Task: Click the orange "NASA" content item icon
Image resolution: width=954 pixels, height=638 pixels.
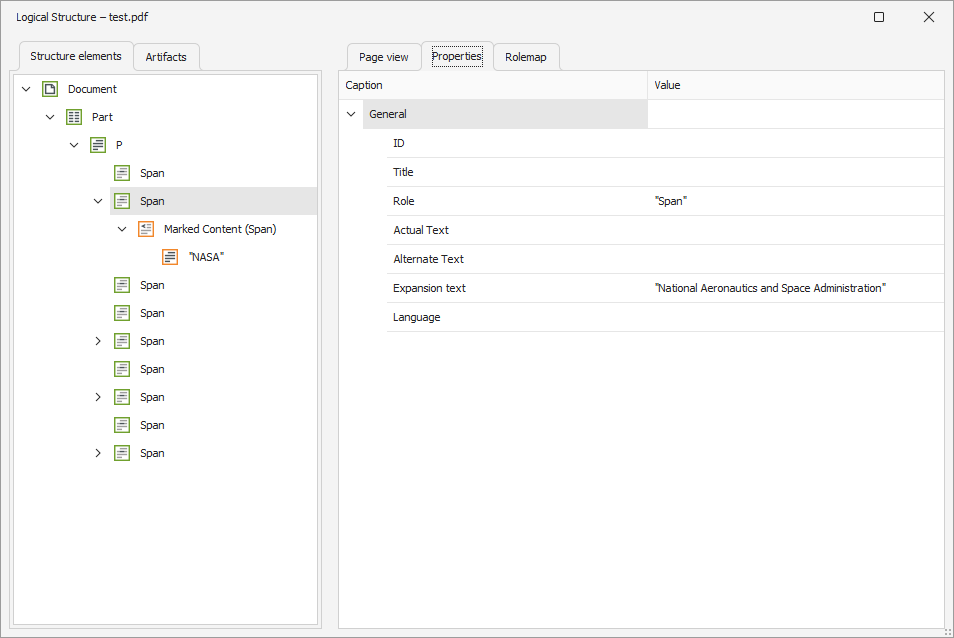Action: click(170, 257)
